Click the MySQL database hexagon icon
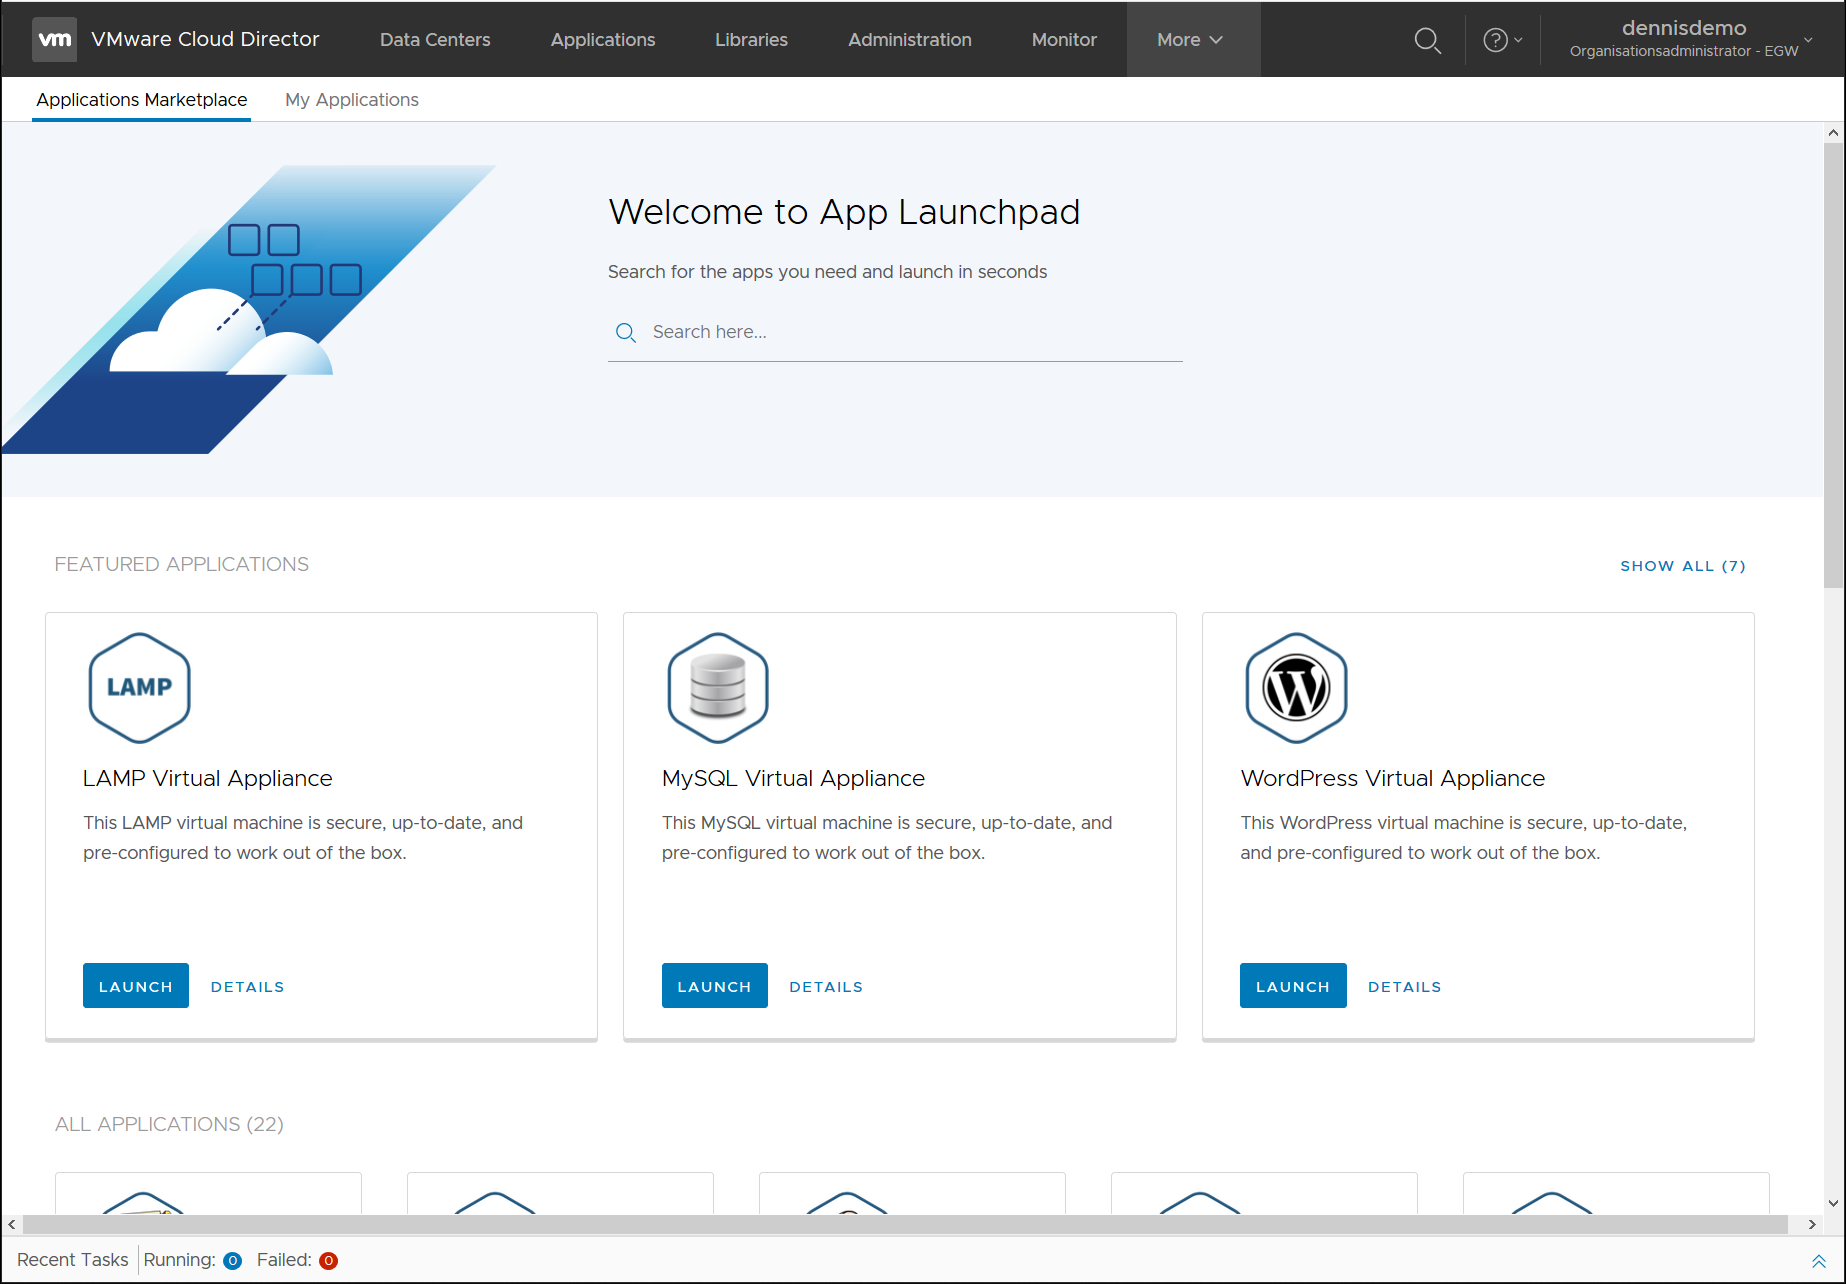The height and width of the screenshot is (1284, 1846). click(718, 688)
